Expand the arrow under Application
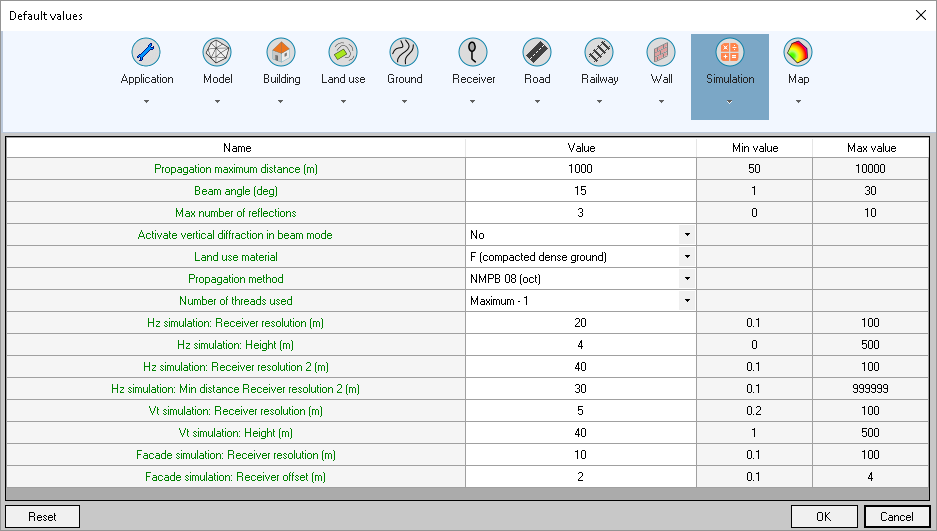This screenshot has height=531, width=937. [x=146, y=102]
